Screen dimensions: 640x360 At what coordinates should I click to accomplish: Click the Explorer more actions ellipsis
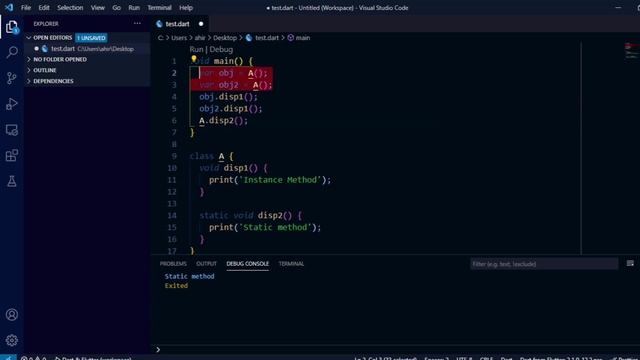(x=137, y=24)
